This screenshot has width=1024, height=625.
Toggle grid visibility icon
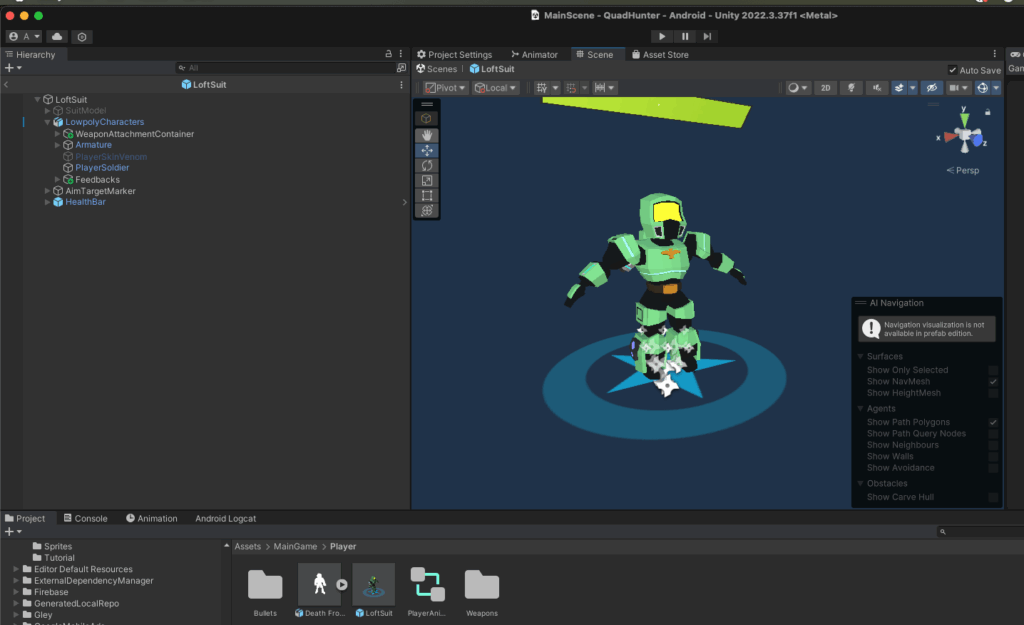(542, 88)
